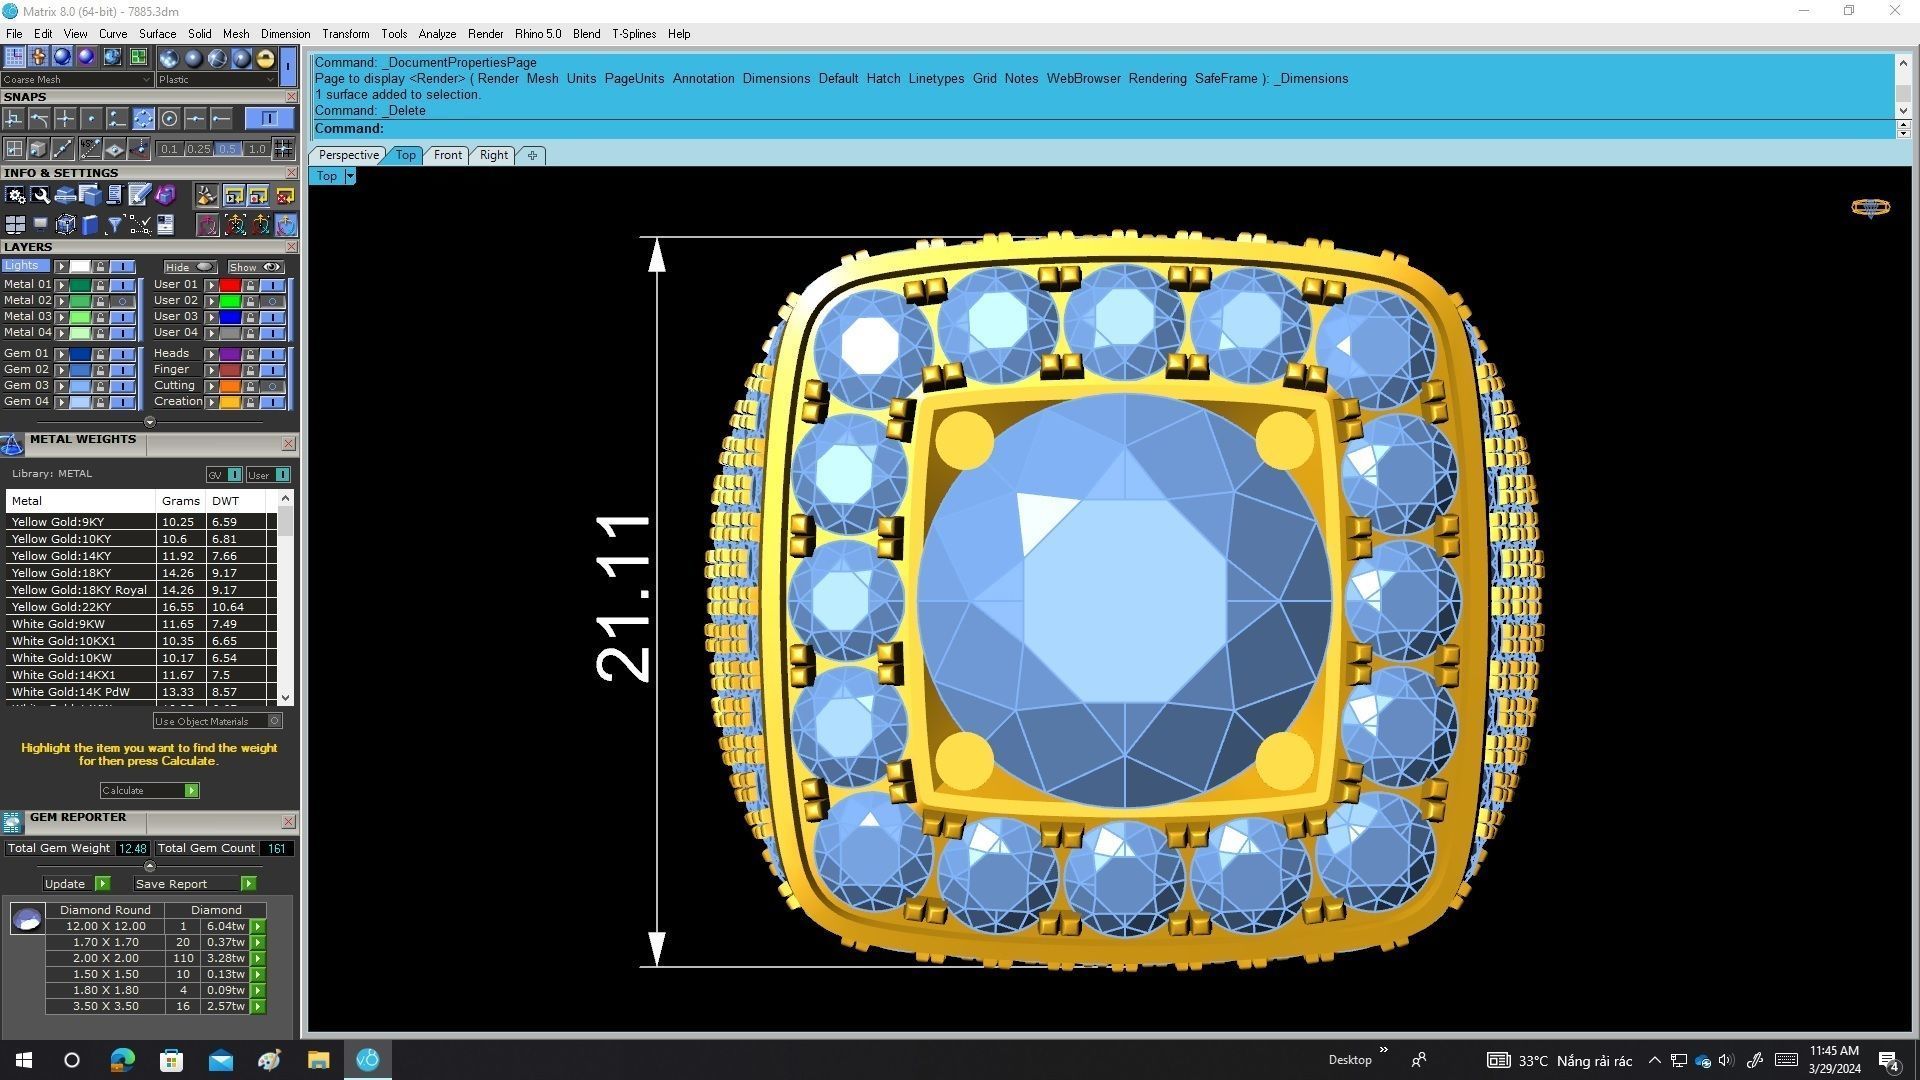Image resolution: width=1920 pixels, height=1080 pixels.
Task: Enable the Intersection snap icon
Action: 66,119
